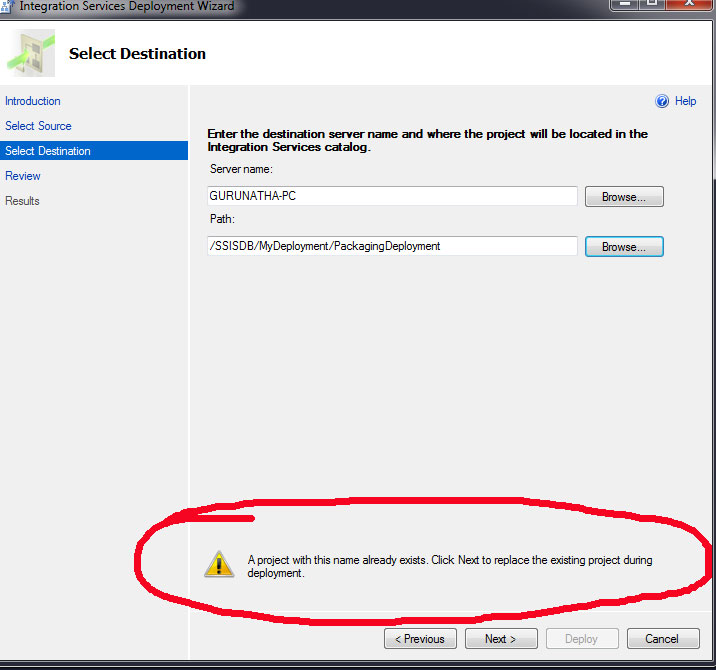
Task: Open the Review step
Action: (x=23, y=176)
